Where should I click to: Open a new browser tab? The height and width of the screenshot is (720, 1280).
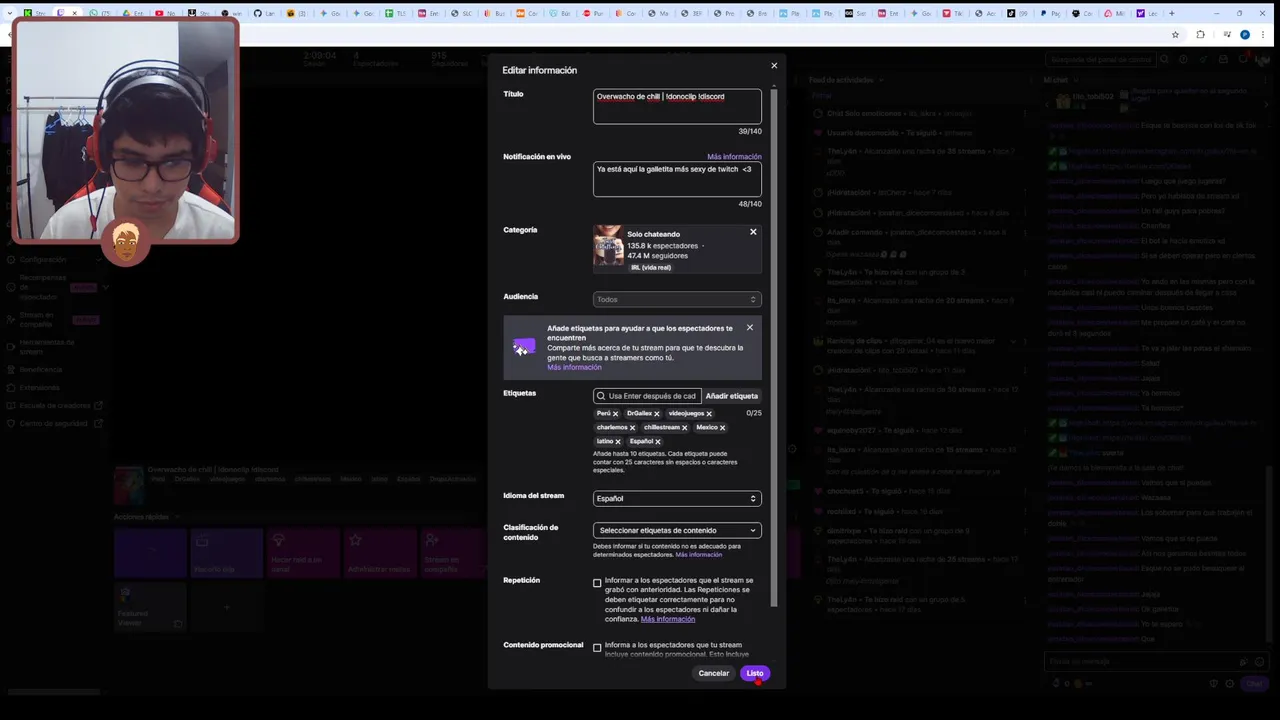click(1172, 13)
